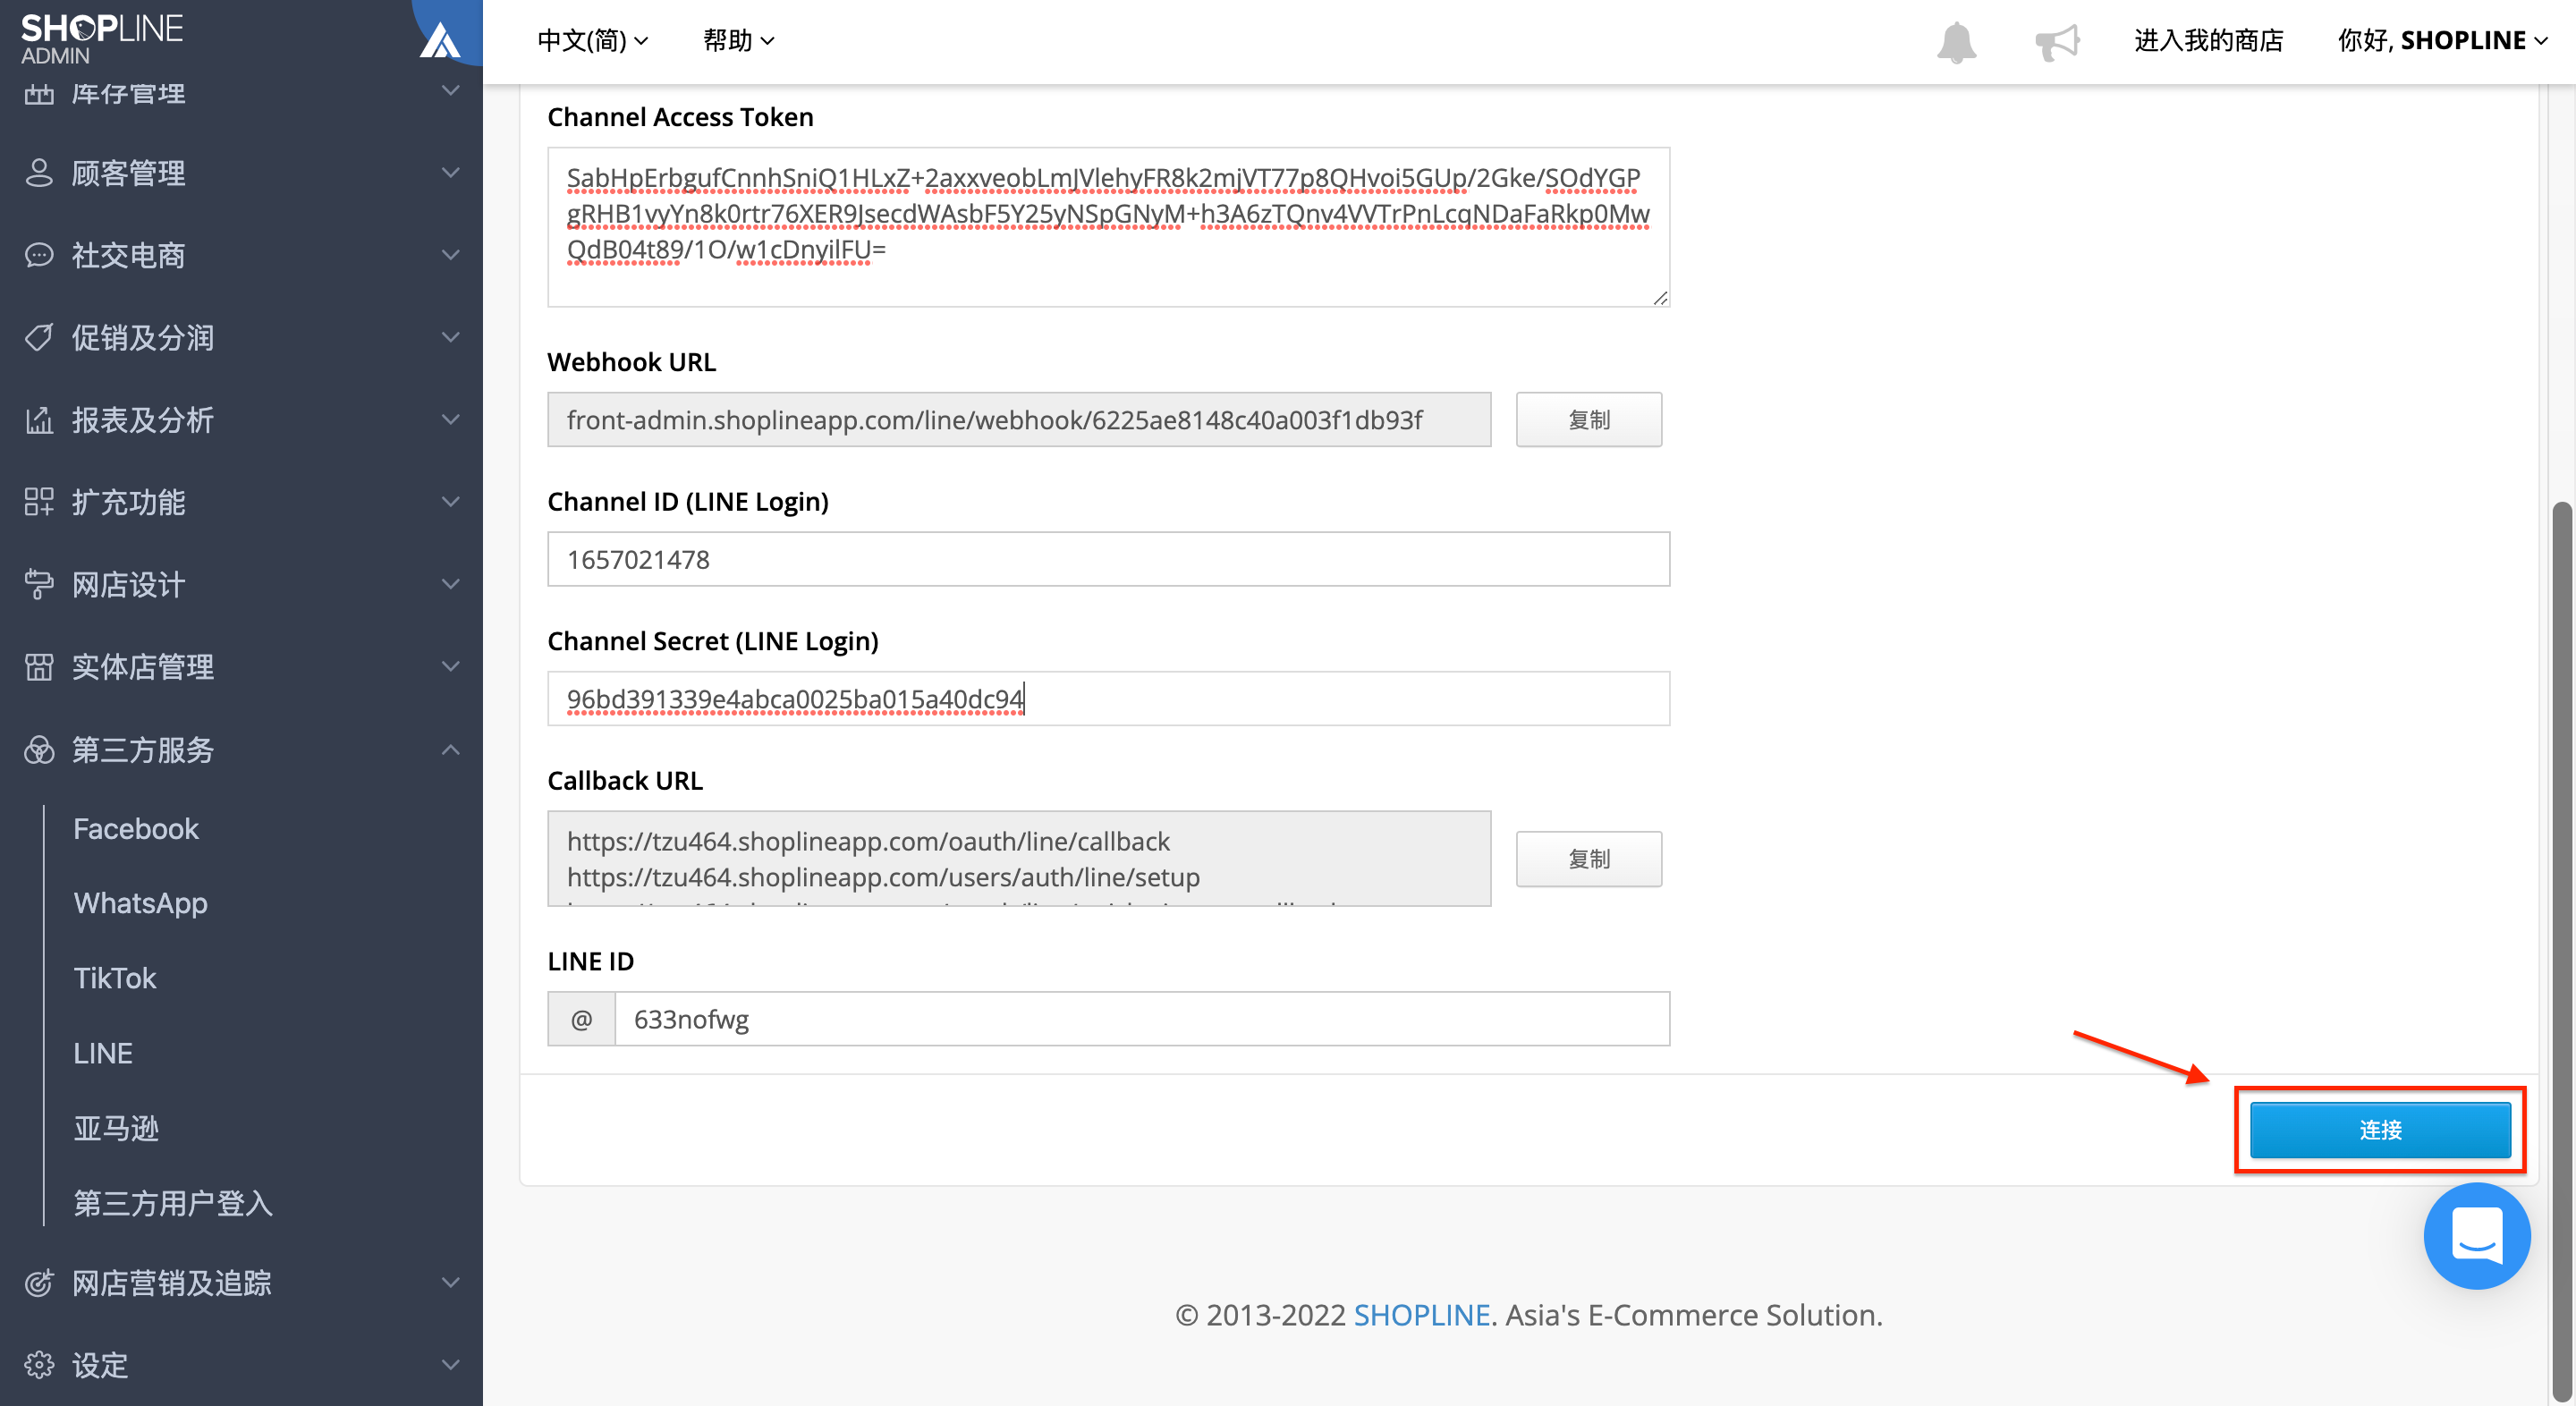Screen dimensions: 2576x1406
Task: Focus the Channel Access Token textarea
Action: pos(1108,227)
